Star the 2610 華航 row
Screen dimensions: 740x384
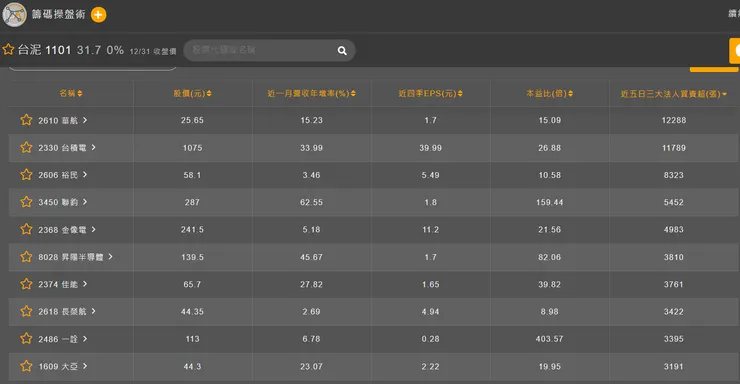[x=26, y=120]
